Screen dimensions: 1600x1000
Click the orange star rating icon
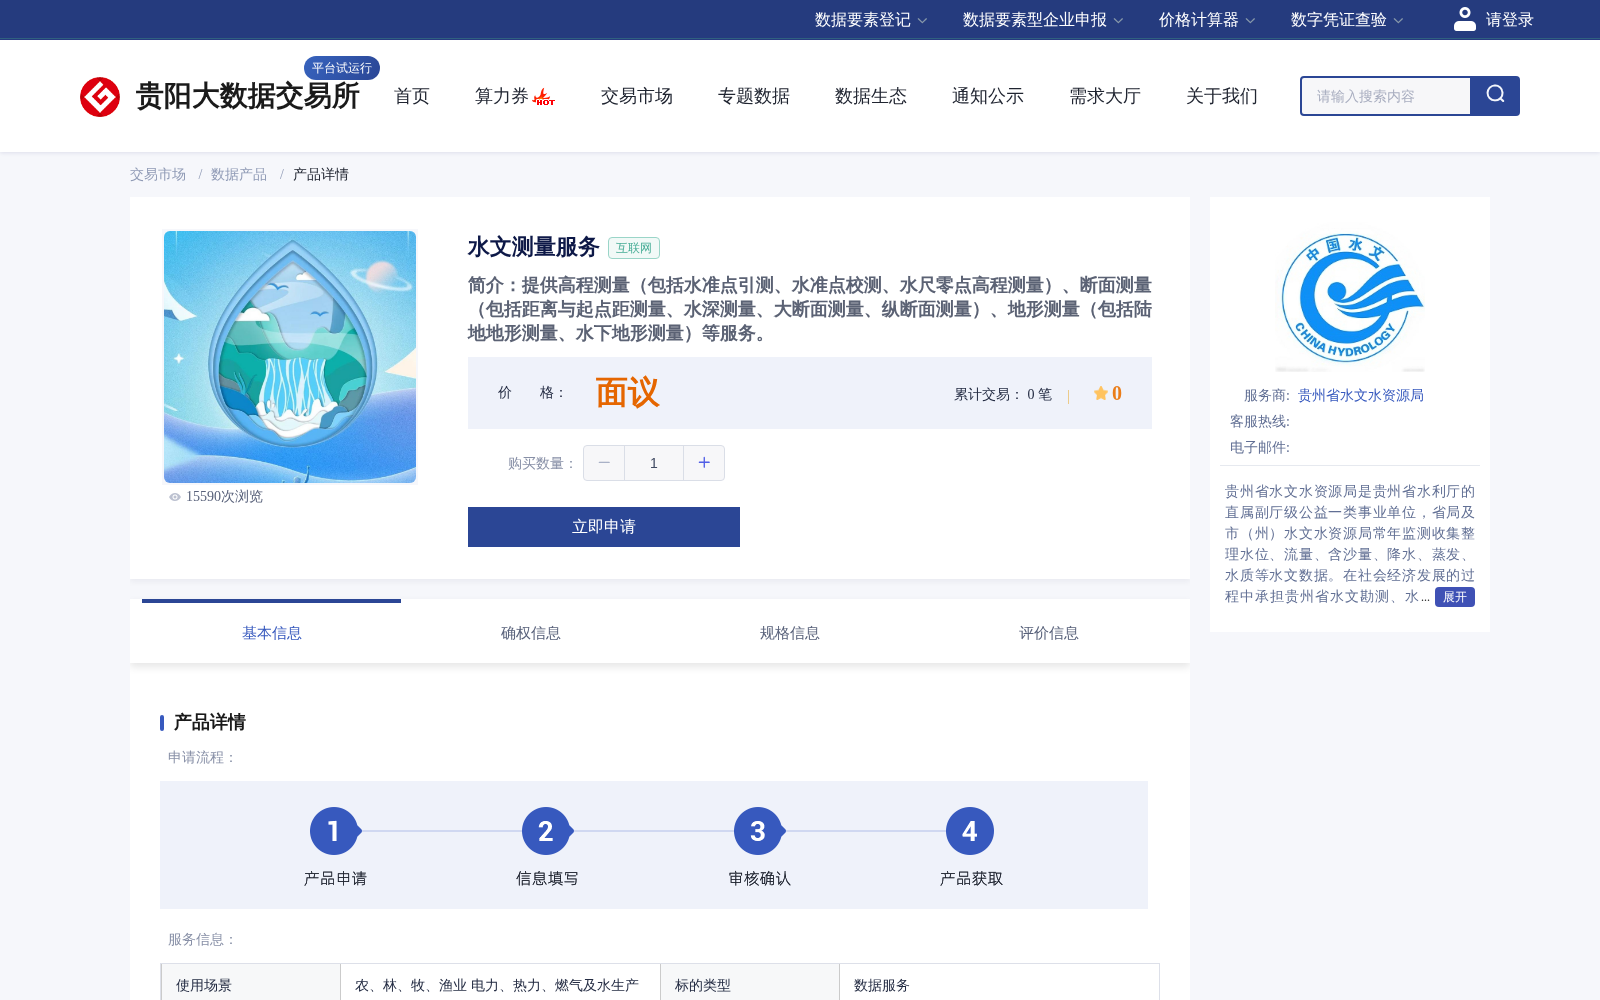(x=1100, y=393)
